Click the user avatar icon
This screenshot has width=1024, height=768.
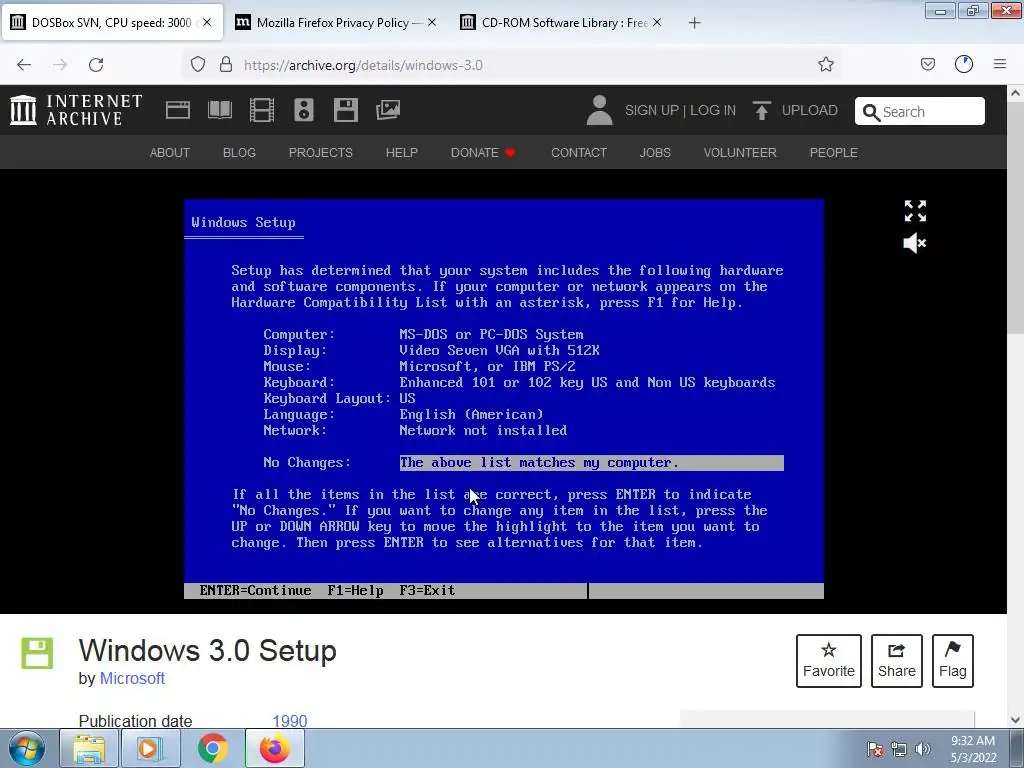pyautogui.click(x=599, y=110)
